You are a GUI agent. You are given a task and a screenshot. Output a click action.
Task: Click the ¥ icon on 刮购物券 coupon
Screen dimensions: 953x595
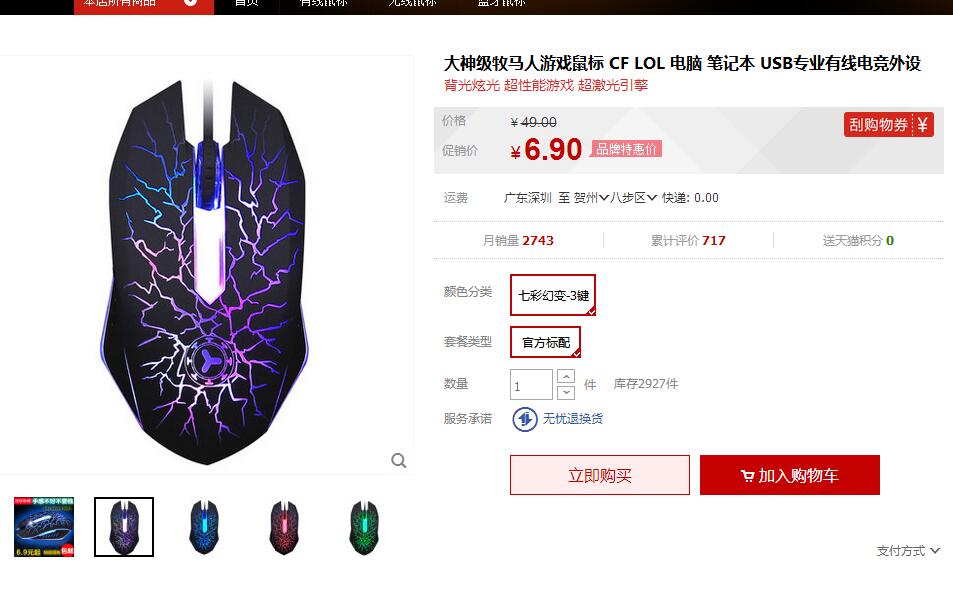coord(923,125)
